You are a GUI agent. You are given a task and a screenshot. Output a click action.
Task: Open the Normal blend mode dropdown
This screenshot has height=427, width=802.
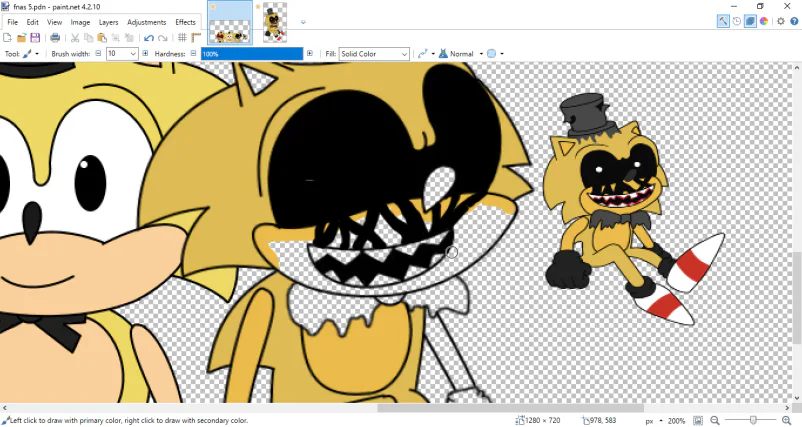tap(461, 53)
